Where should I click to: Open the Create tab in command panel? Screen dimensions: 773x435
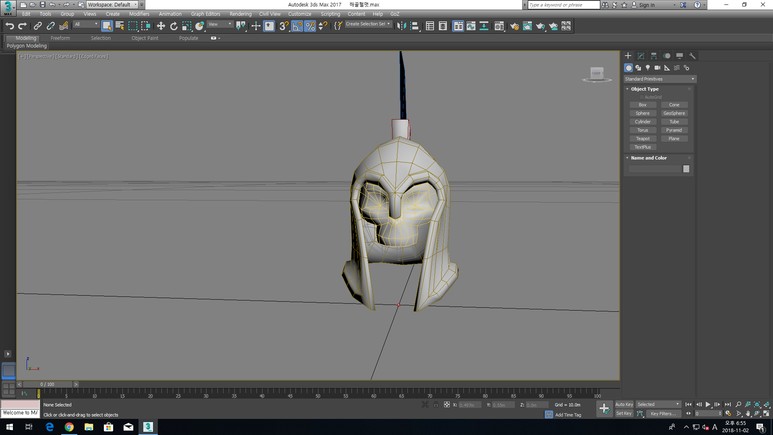coord(628,56)
